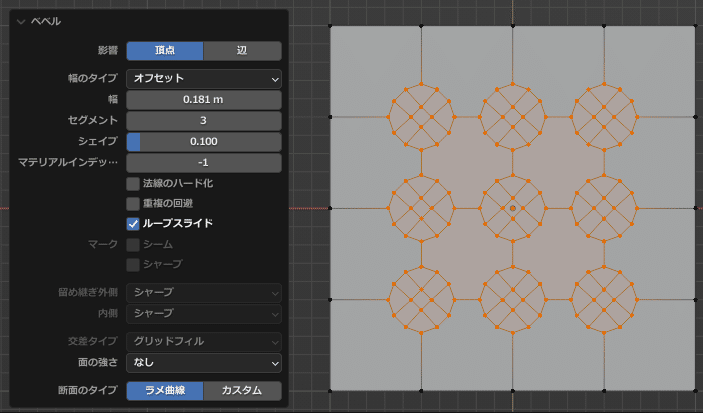Click the 影響 label
The width and height of the screenshot is (703, 413).
tap(108, 51)
